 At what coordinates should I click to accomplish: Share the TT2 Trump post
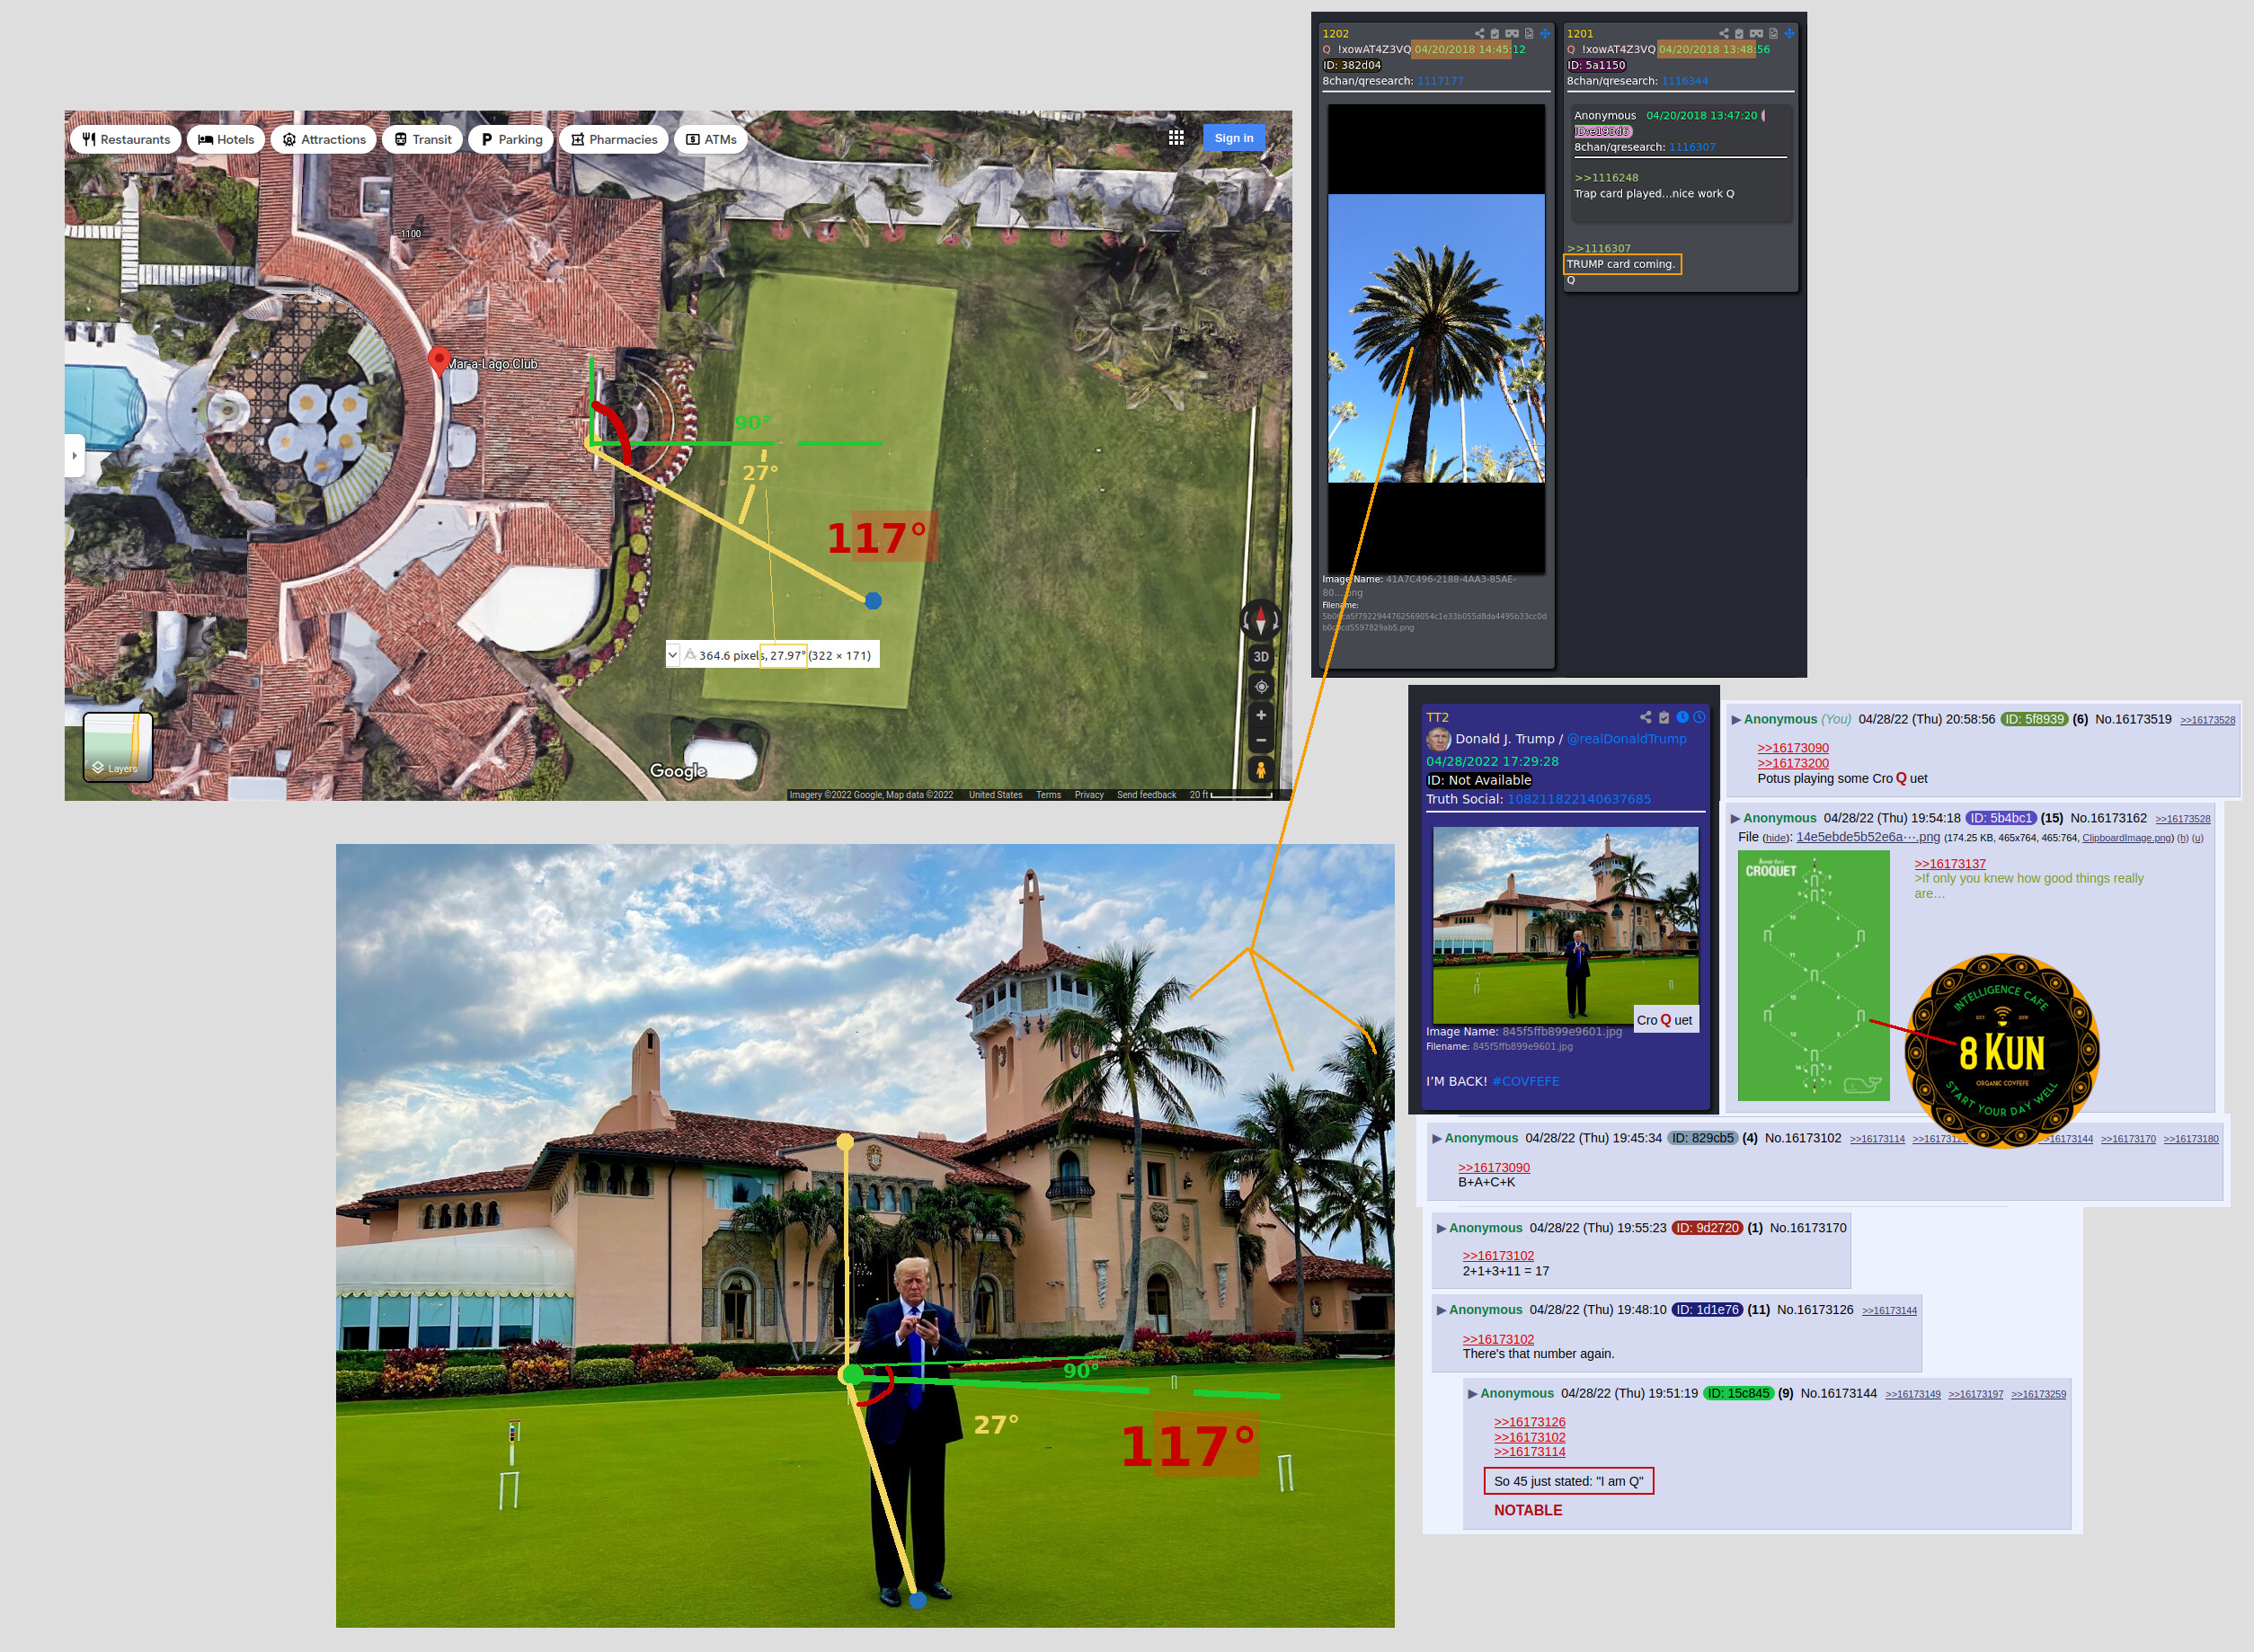(1646, 717)
